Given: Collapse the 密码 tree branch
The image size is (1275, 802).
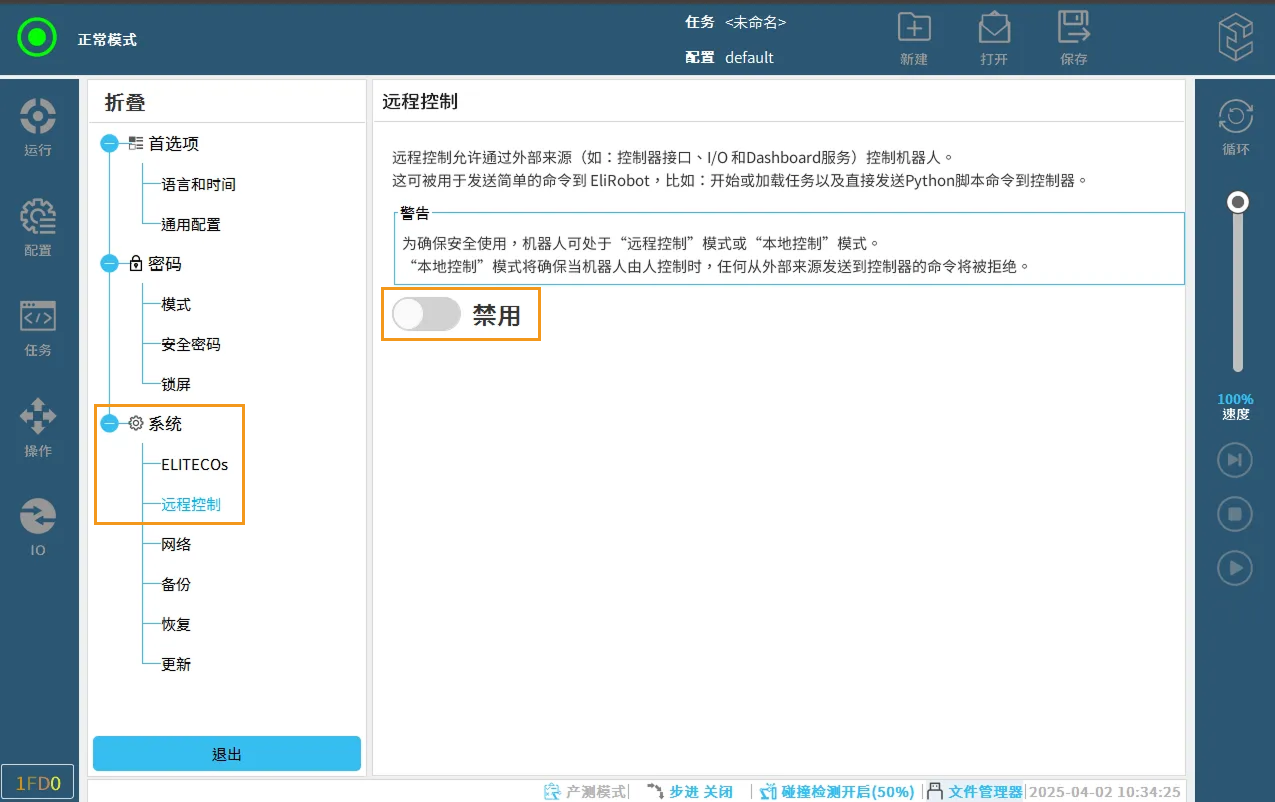Looking at the screenshot, I should click(108, 263).
